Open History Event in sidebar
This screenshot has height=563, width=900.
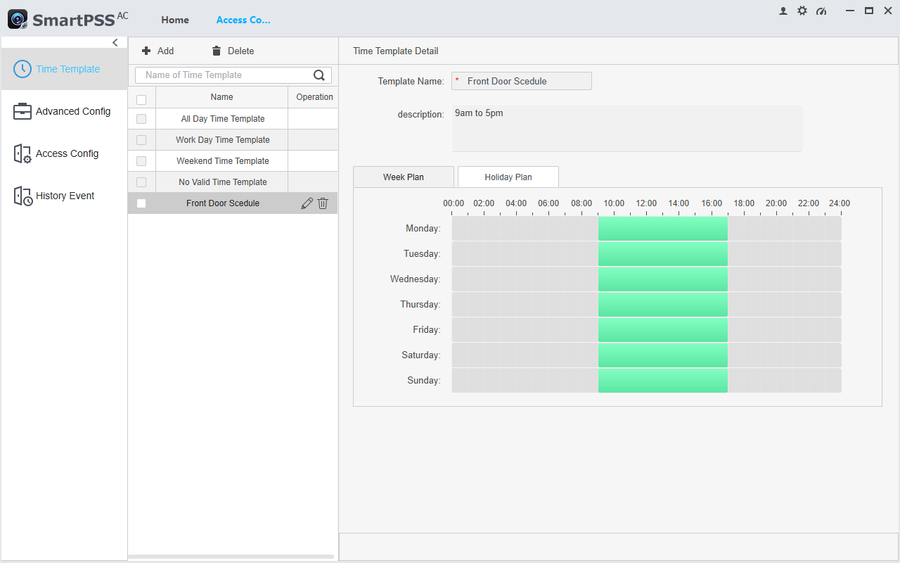pyautogui.click(x=64, y=196)
